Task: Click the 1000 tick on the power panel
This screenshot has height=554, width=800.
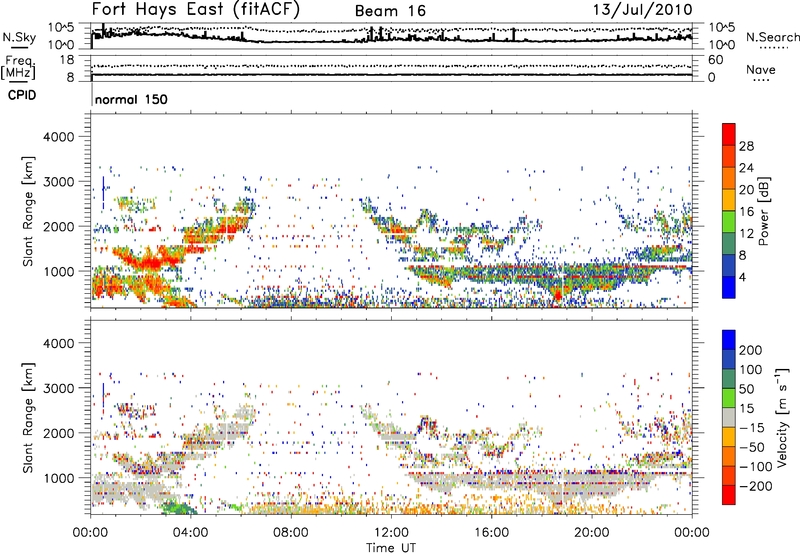Action: coord(59,271)
